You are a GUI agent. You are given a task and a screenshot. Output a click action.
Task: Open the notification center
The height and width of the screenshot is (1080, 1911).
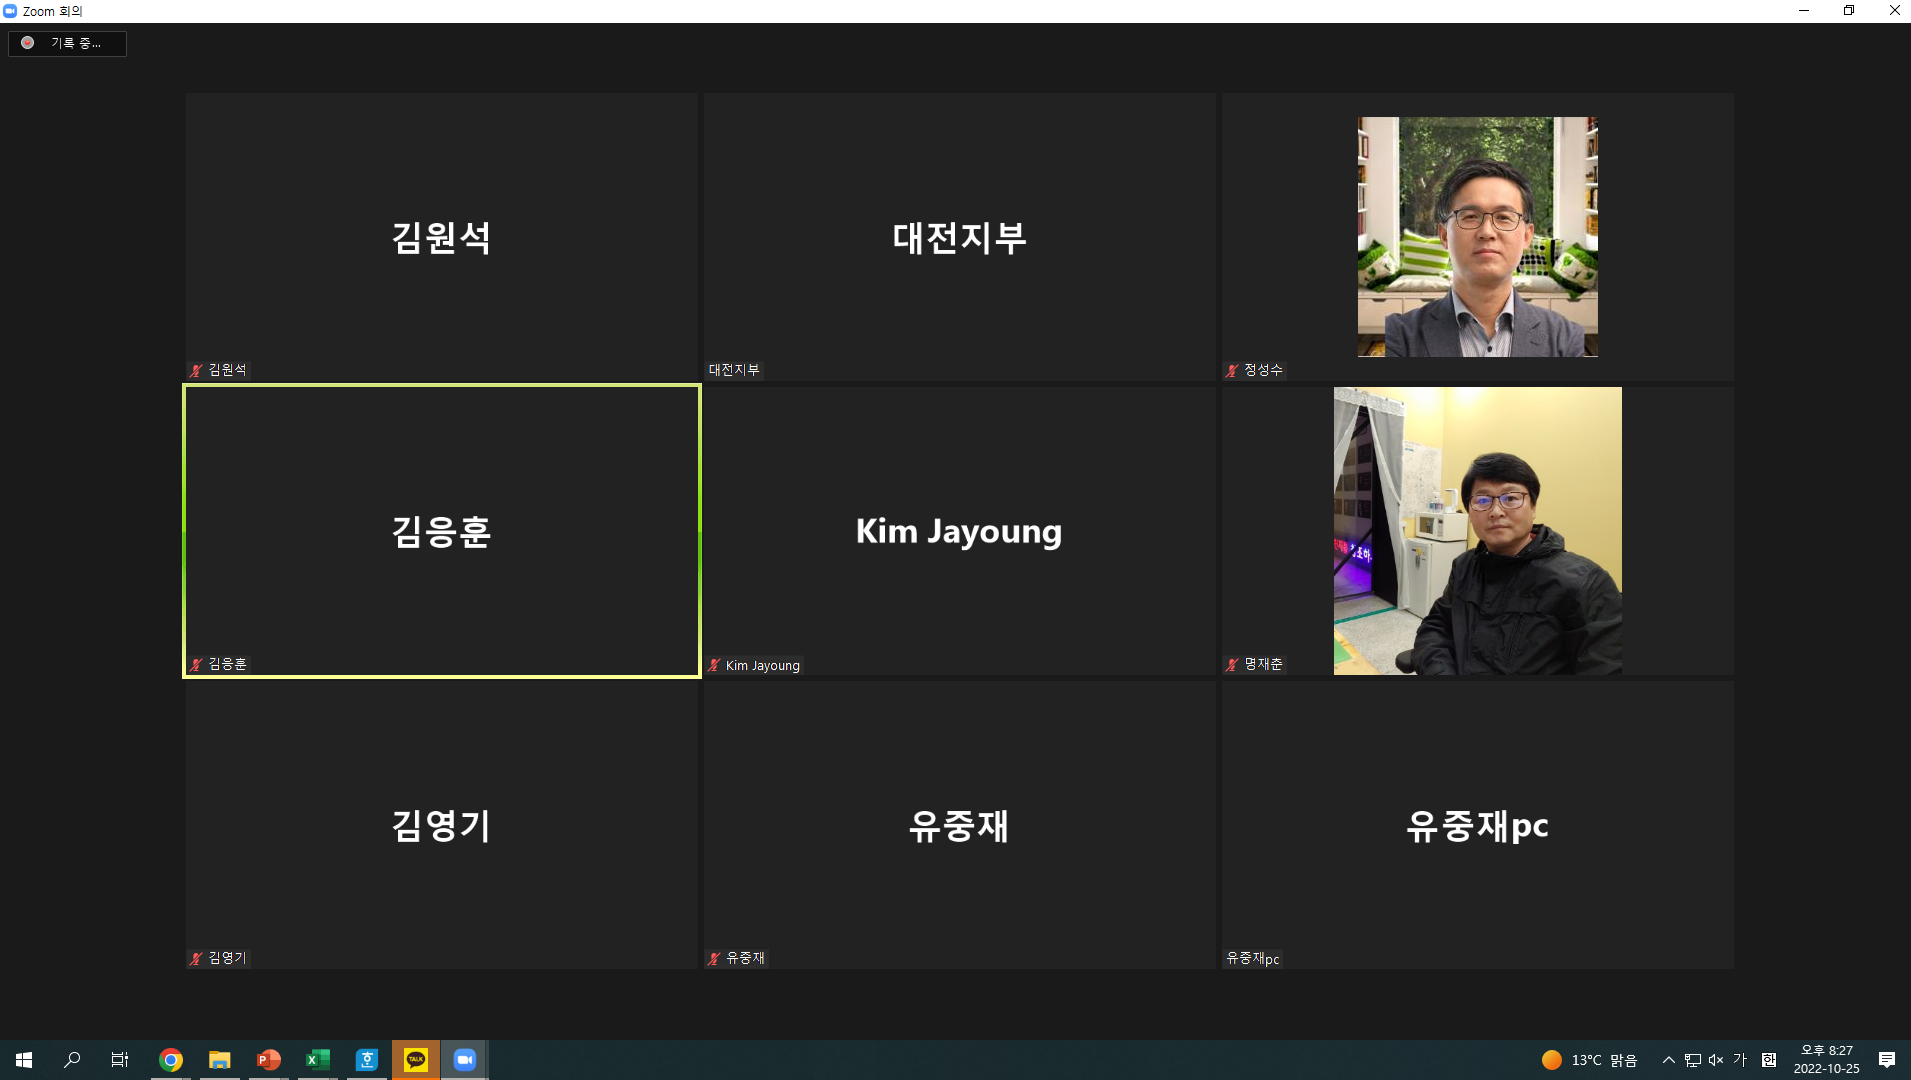pyautogui.click(x=1886, y=1060)
